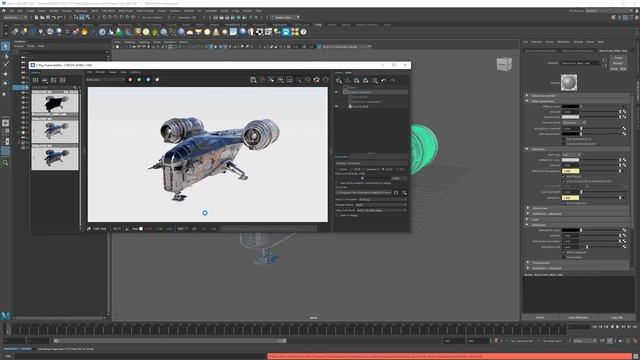Open the Display device dropdown
Viewport: 640px width, 360px height.
pos(381,205)
